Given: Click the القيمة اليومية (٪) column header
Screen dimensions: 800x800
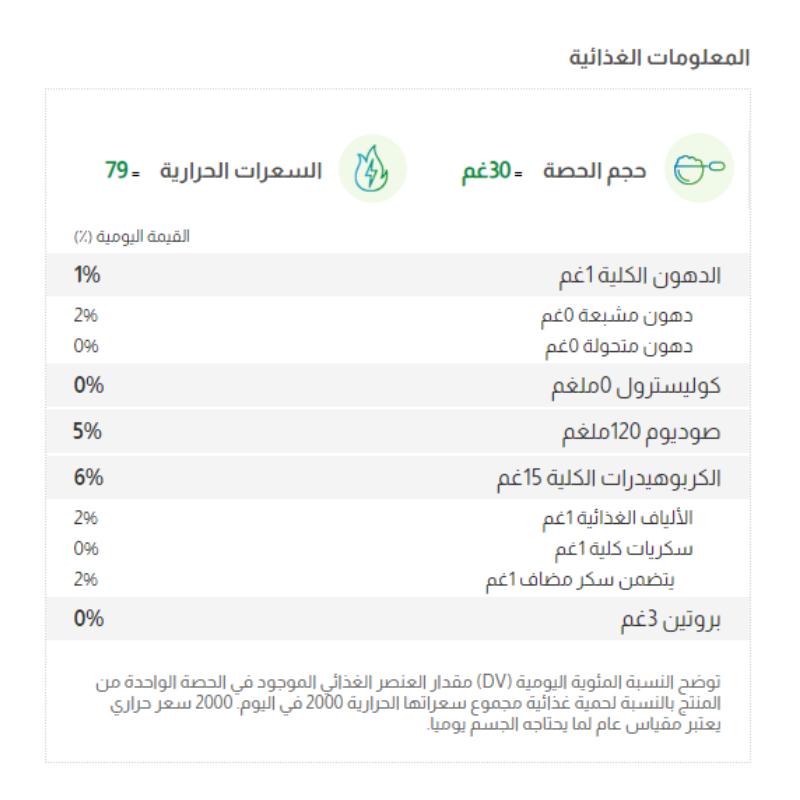Looking at the screenshot, I should pyautogui.click(x=131, y=237).
